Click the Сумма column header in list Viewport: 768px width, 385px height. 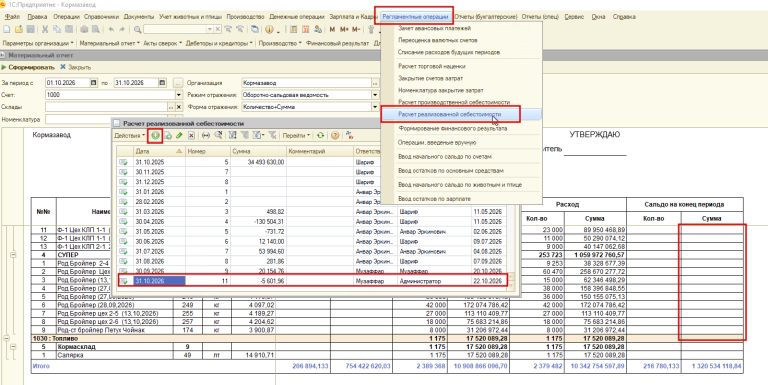[258, 151]
